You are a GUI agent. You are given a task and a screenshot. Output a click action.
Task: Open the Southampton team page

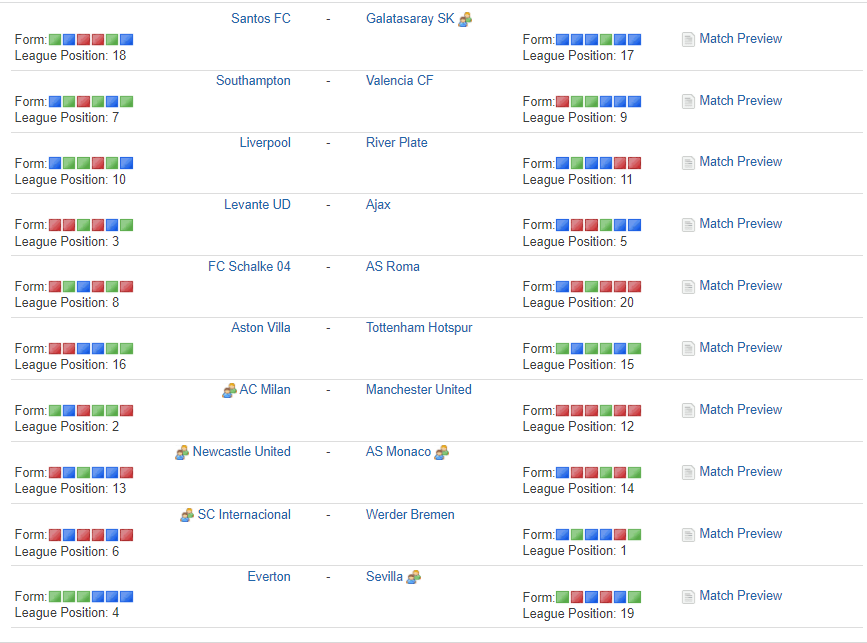tap(253, 81)
